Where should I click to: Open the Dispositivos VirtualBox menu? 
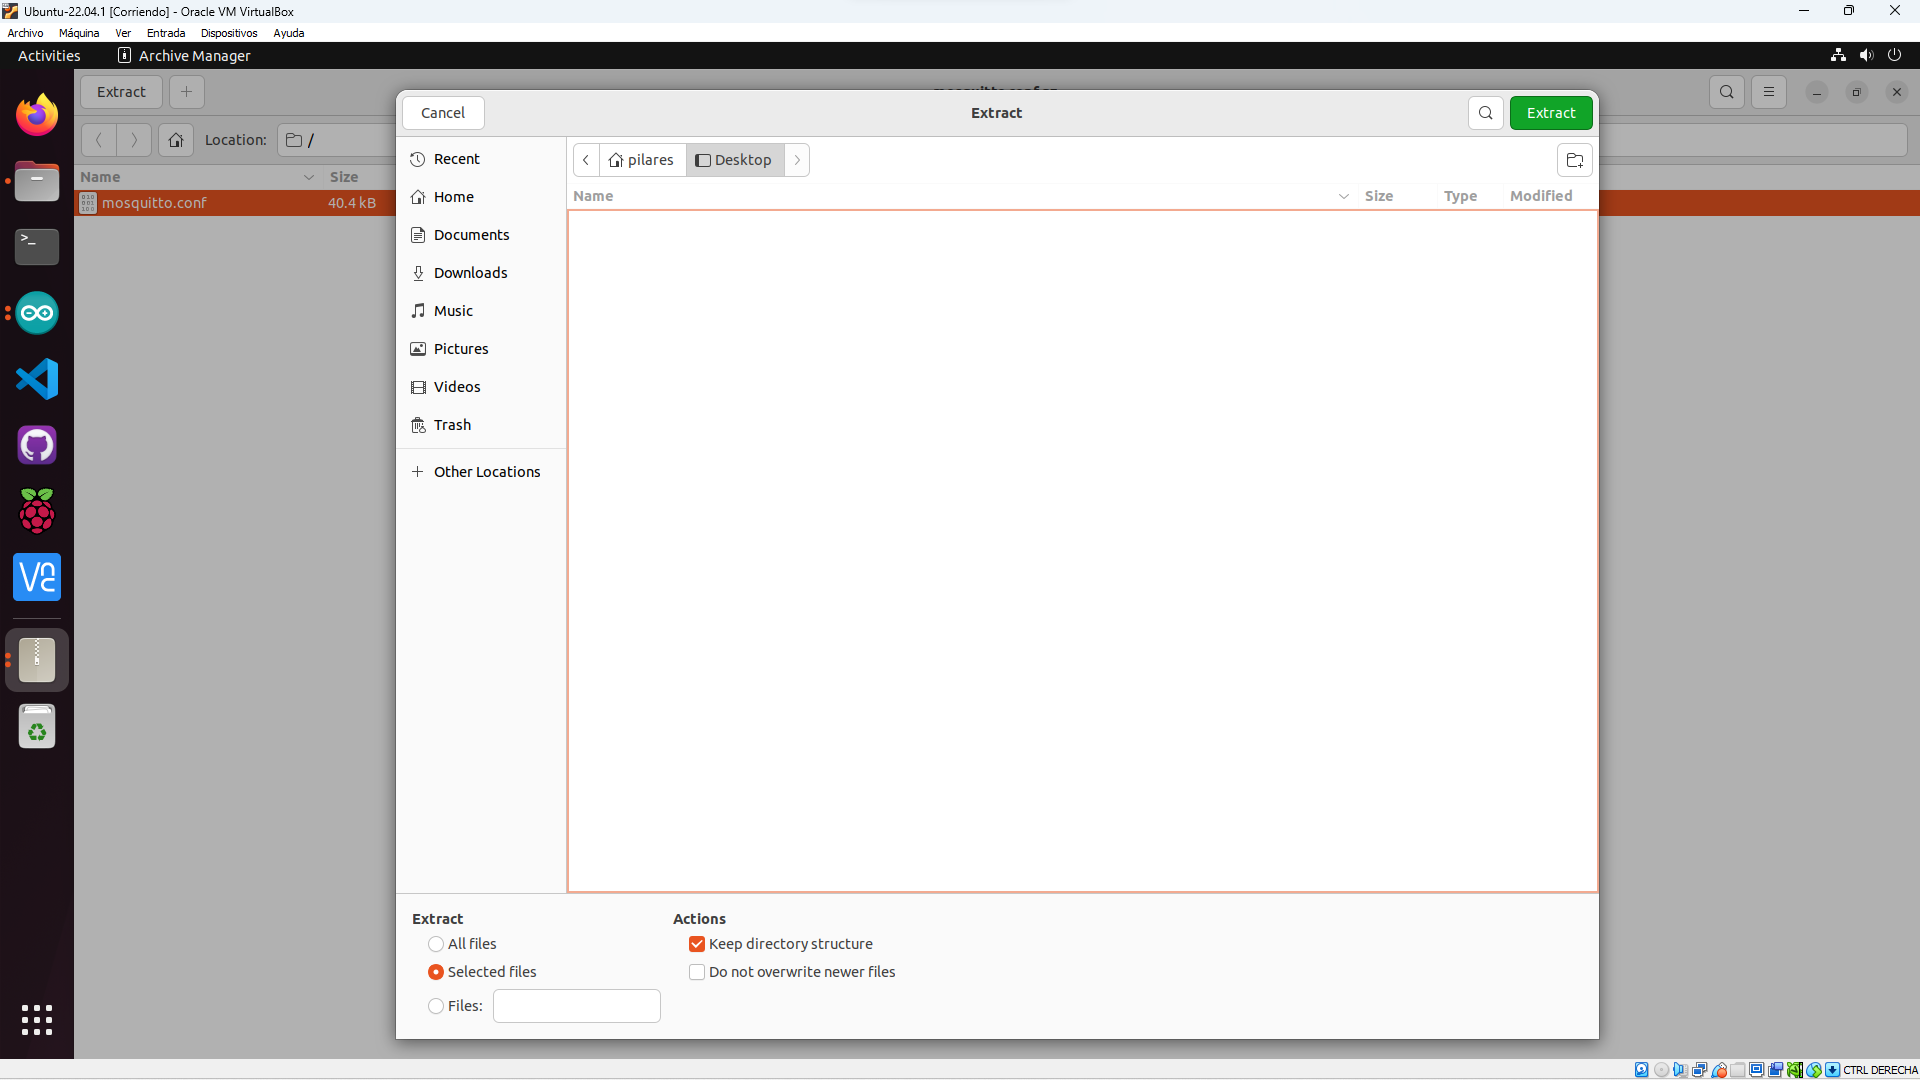pyautogui.click(x=229, y=33)
